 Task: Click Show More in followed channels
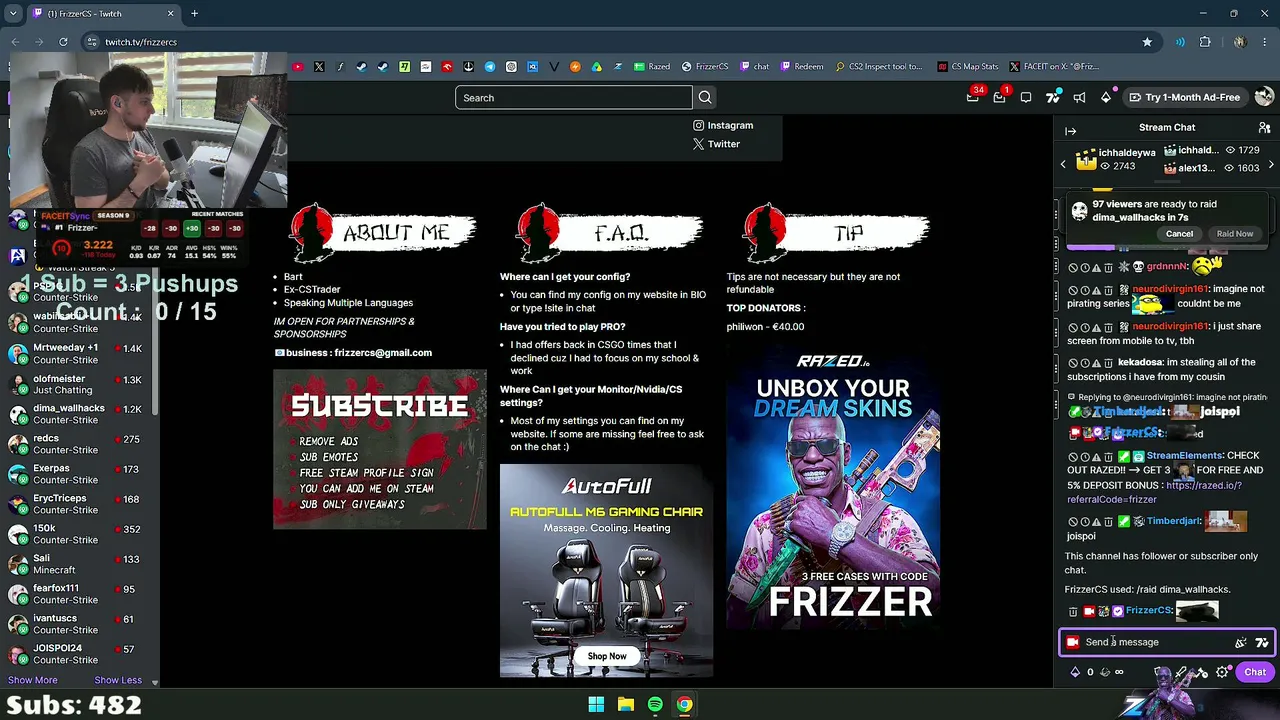33,680
